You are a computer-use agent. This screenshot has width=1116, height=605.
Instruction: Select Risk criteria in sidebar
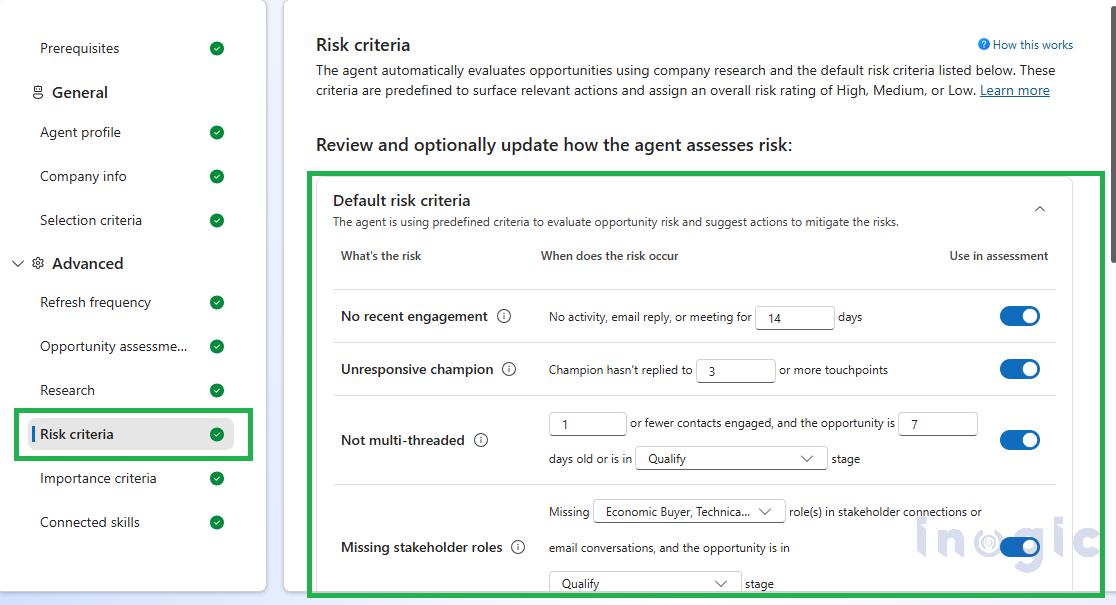pyautogui.click(x=132, y=434)
